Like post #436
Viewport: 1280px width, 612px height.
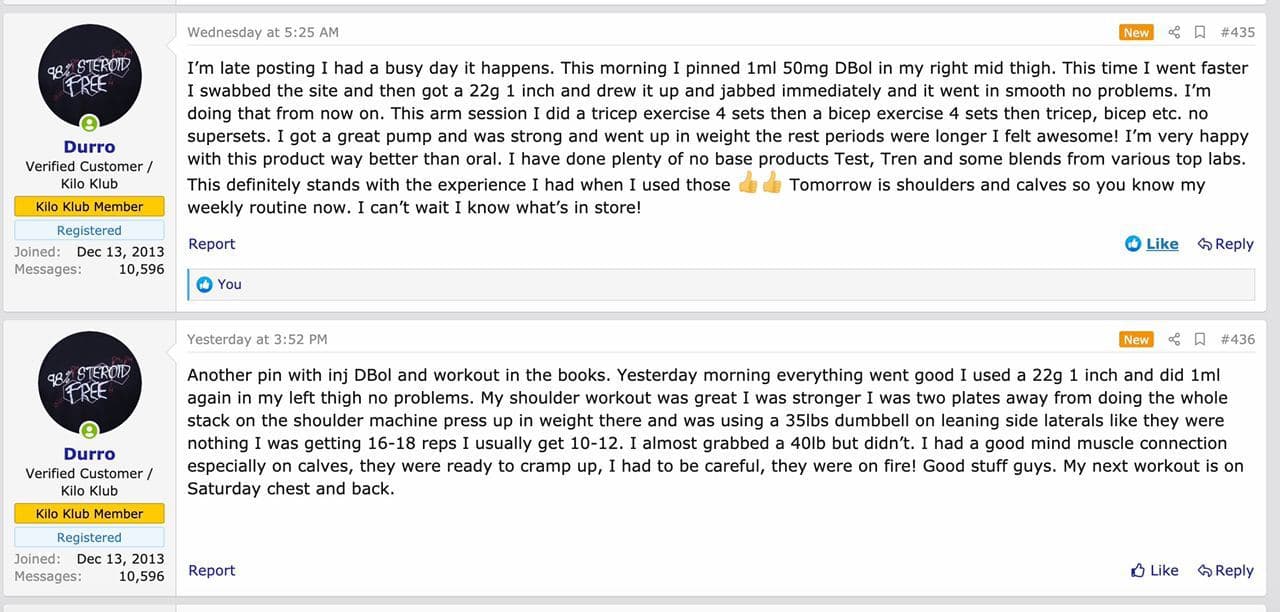pos(1154,570)
